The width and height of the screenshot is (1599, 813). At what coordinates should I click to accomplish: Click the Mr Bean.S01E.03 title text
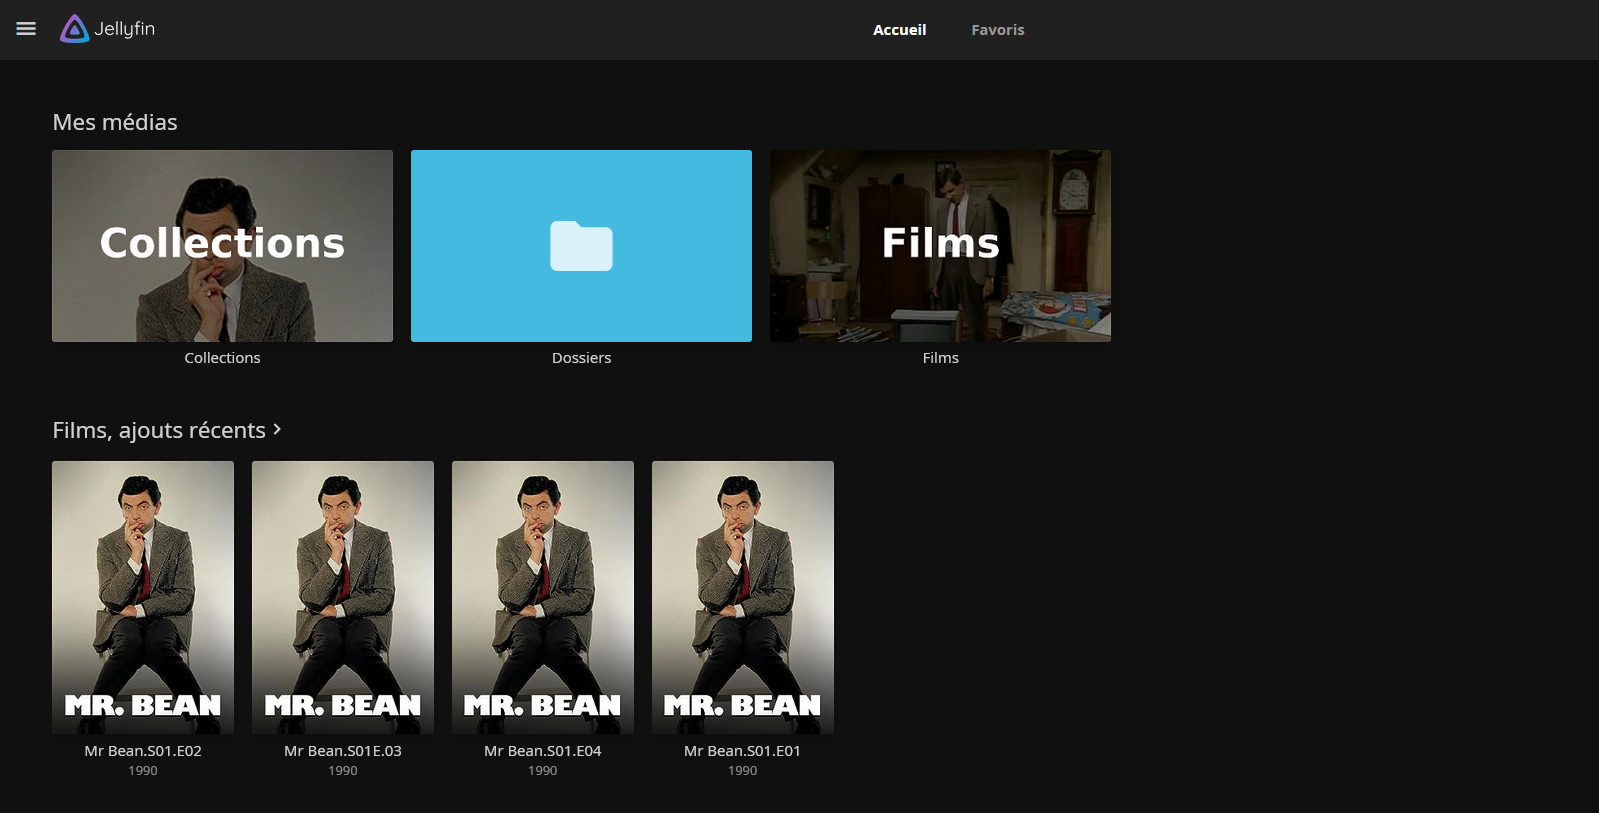click(343, 751)
